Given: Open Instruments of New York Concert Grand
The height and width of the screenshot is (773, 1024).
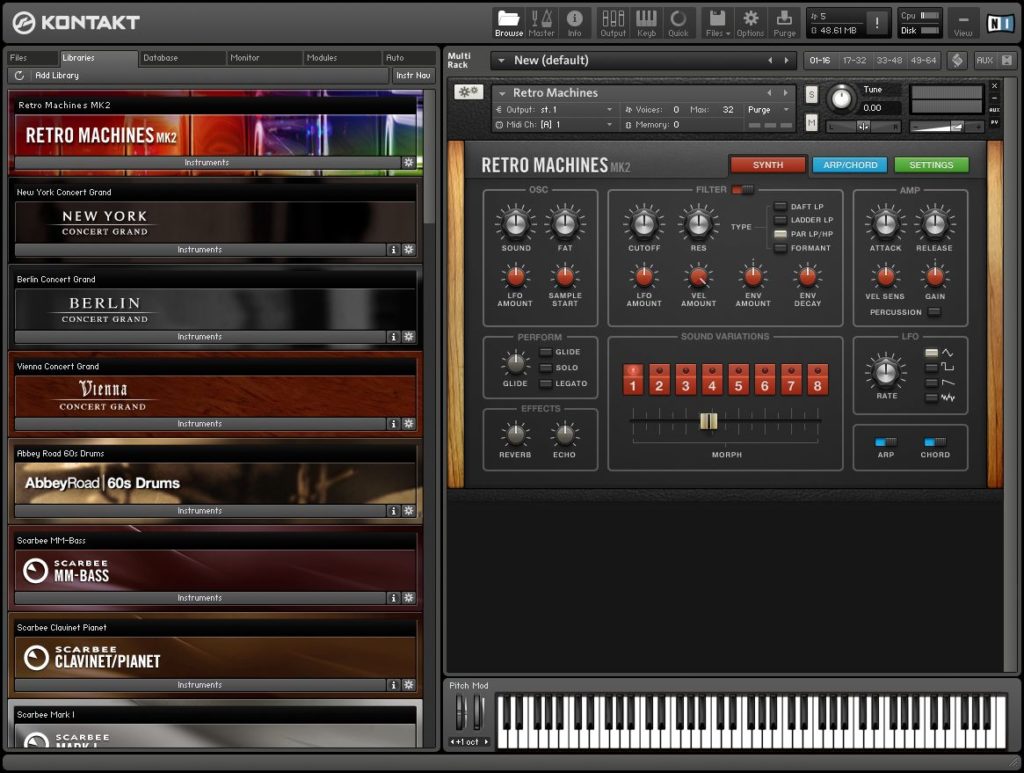Looking at the screenshot, I should pyautogui.click(x=200, y=250).
